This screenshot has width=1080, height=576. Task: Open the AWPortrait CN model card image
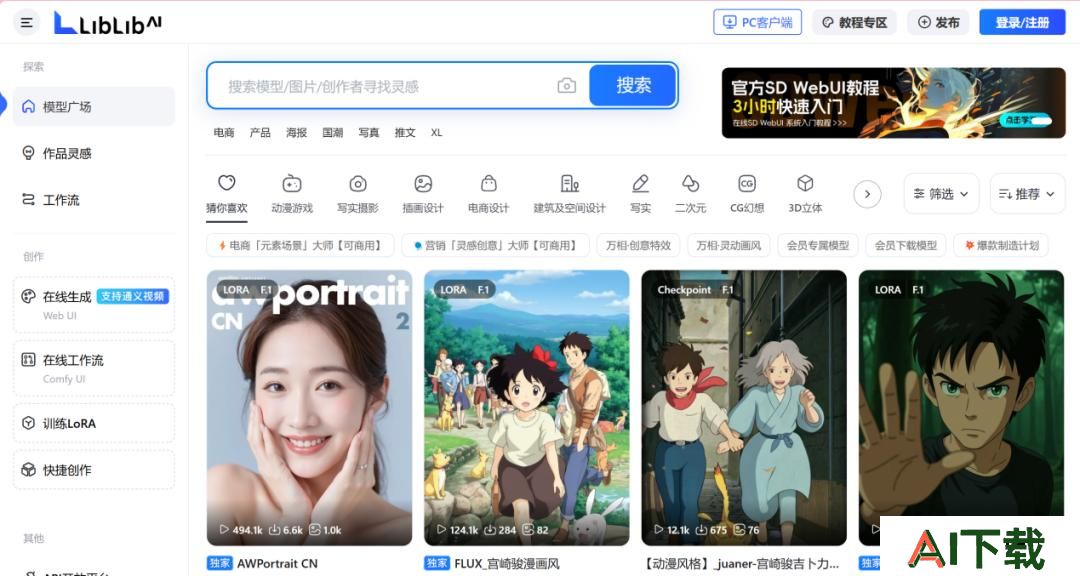[x=309, y=408]
